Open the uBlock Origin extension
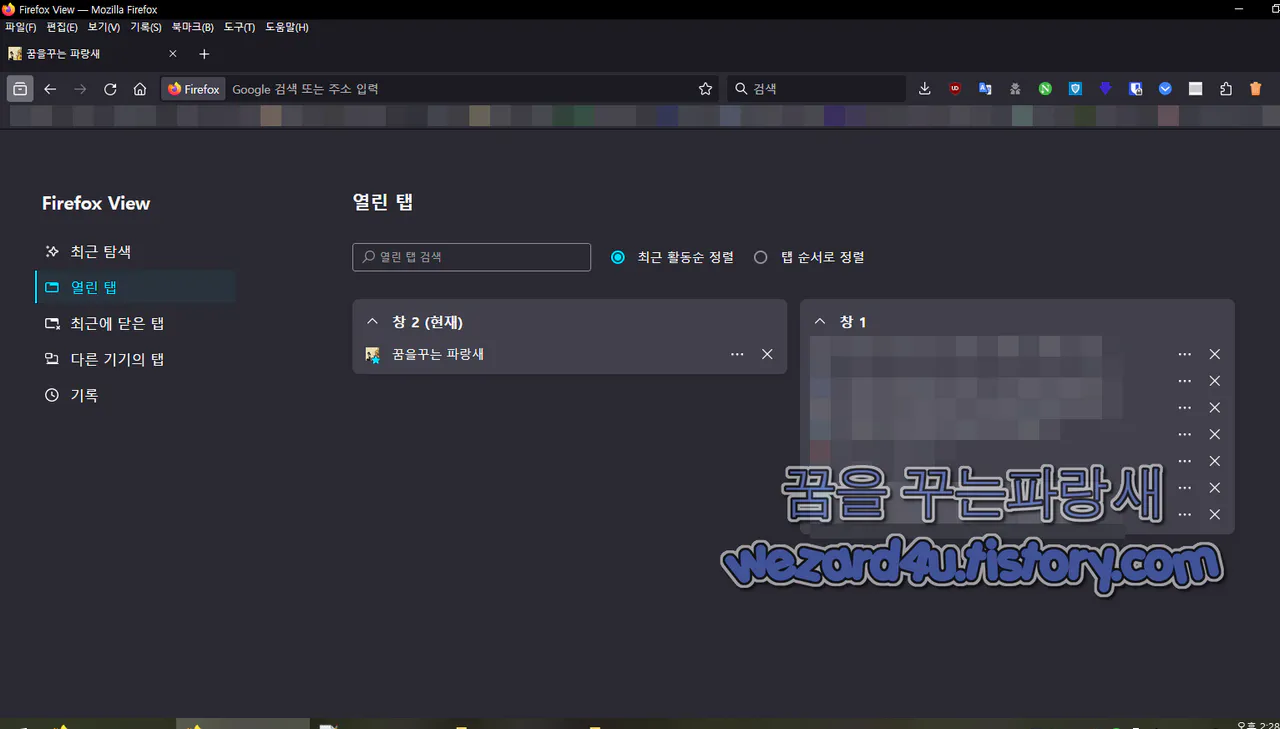This screenshot has height=729, width=1280. coord(955,88)
